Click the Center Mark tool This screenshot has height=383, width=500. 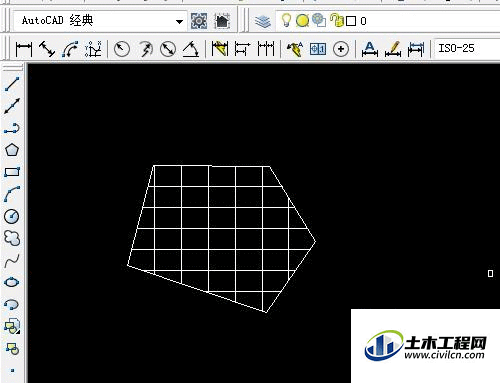[x=341, y=49]
